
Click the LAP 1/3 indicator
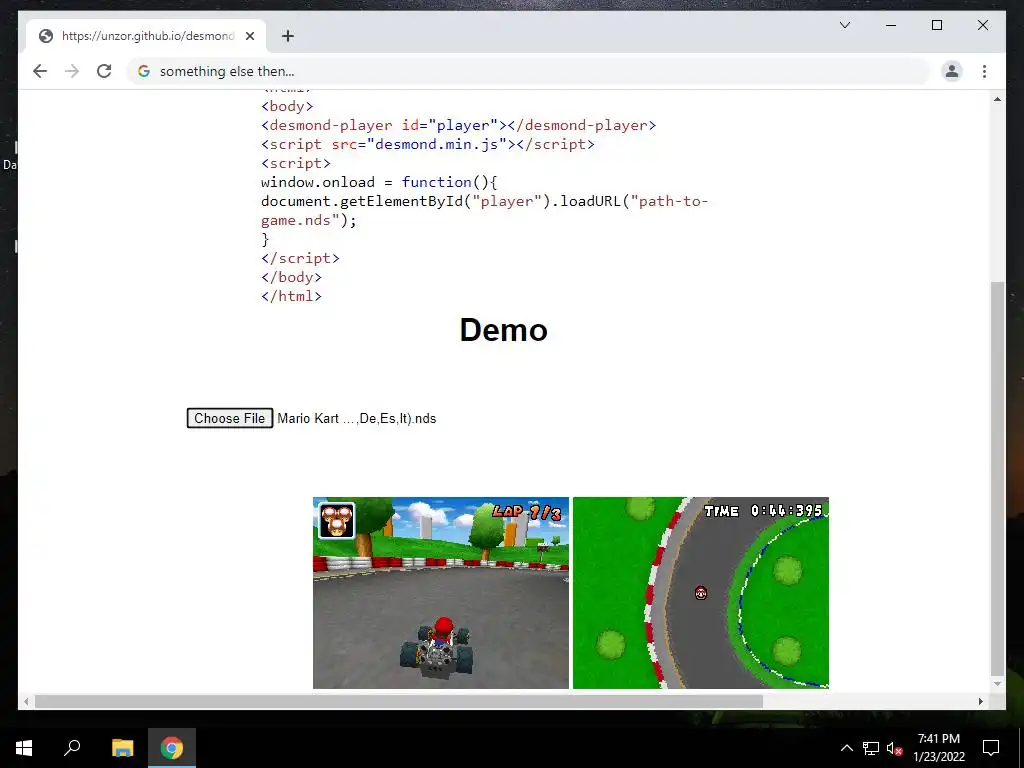527,512
